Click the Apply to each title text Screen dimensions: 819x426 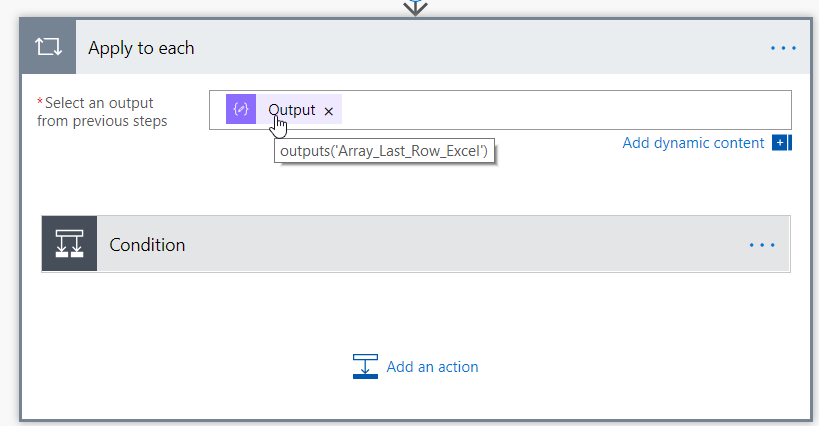coord(141,48)
